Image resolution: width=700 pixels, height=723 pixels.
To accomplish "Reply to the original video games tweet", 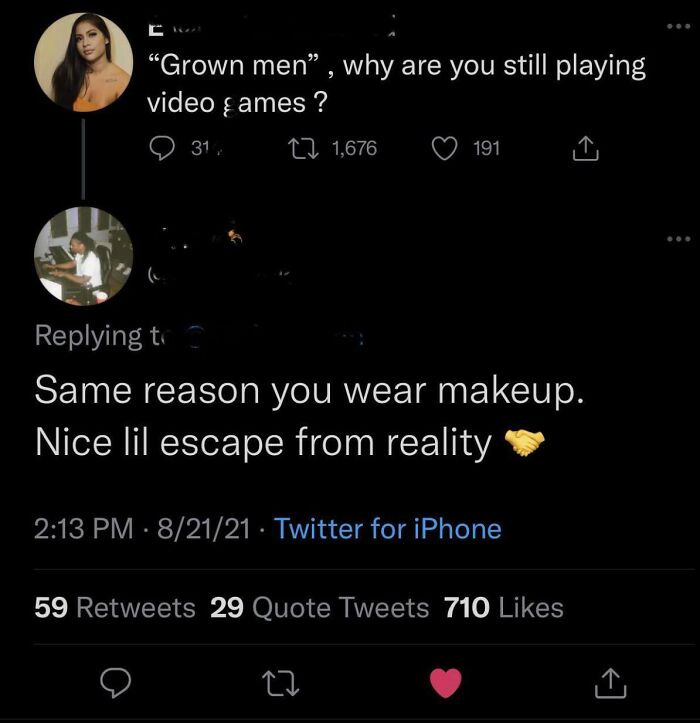I will click(x=161, y=149).
